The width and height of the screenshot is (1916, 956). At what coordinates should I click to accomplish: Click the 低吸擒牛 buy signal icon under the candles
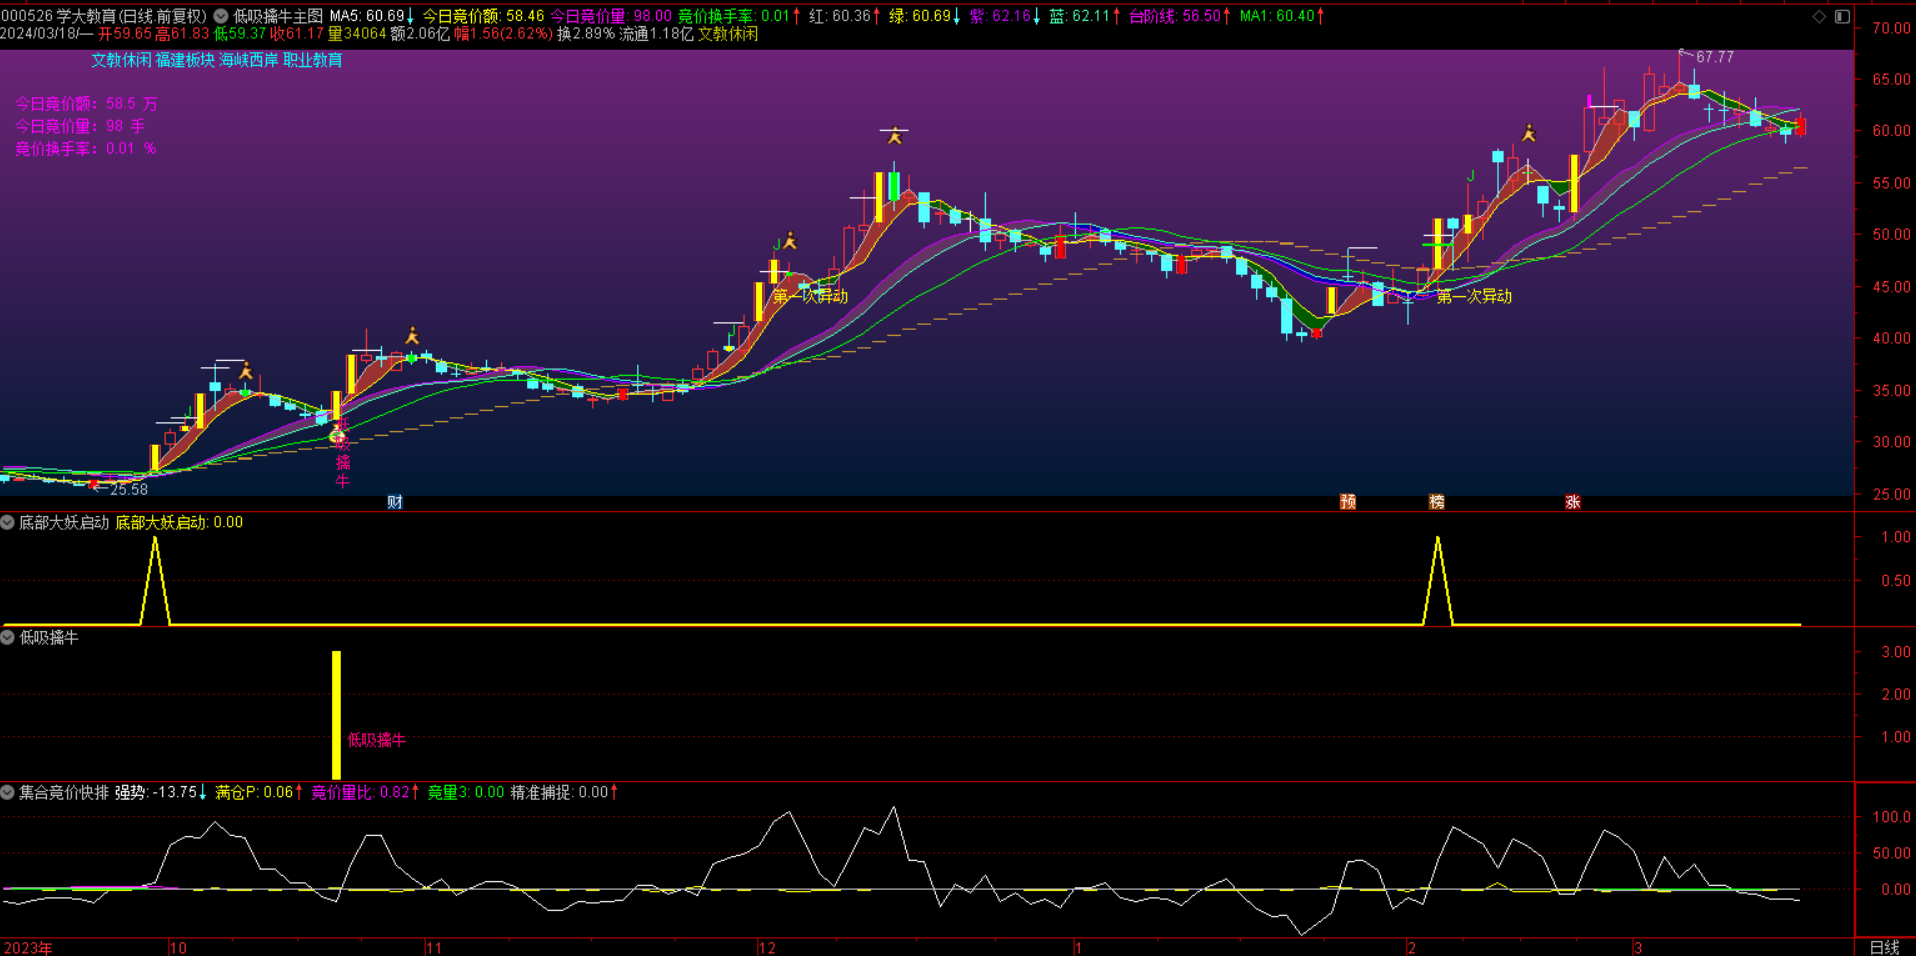point(337,436)
